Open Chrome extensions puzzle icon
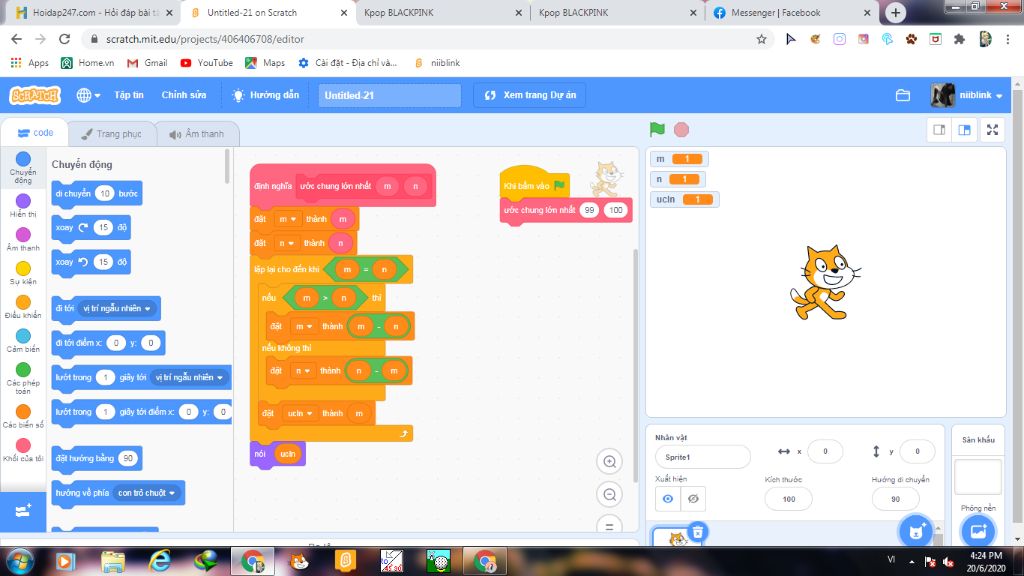Screen dimensions: 1024x576 tap(959, 39)
